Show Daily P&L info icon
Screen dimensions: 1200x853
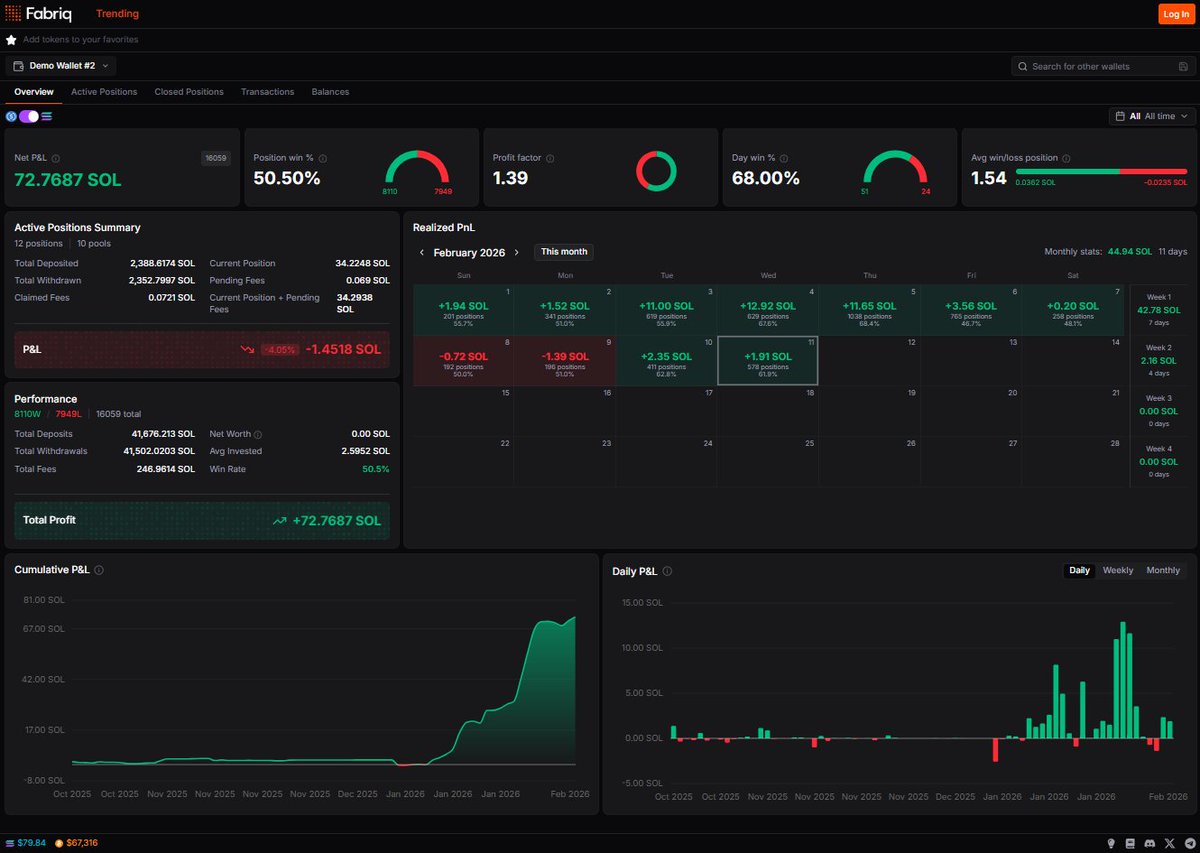[x=667, y=571]
